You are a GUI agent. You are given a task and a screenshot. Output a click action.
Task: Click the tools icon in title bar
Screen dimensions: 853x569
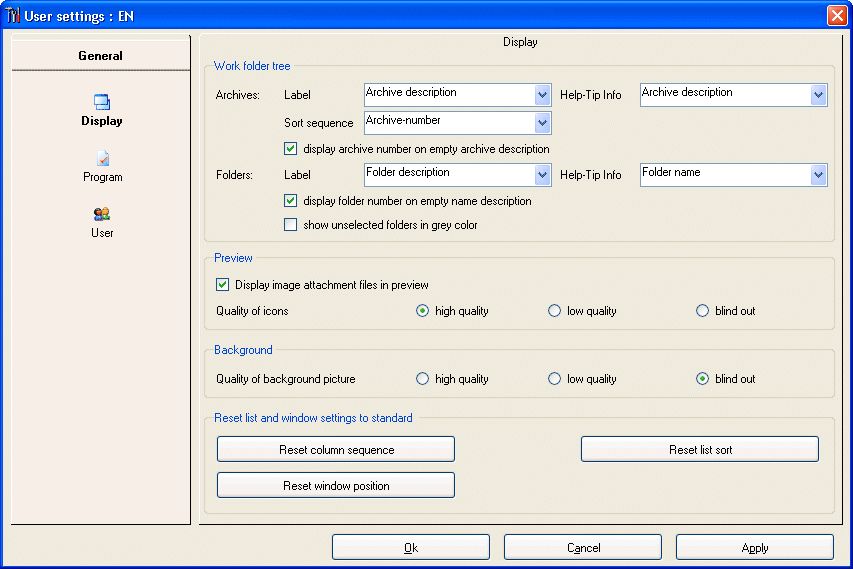[13, 16]
